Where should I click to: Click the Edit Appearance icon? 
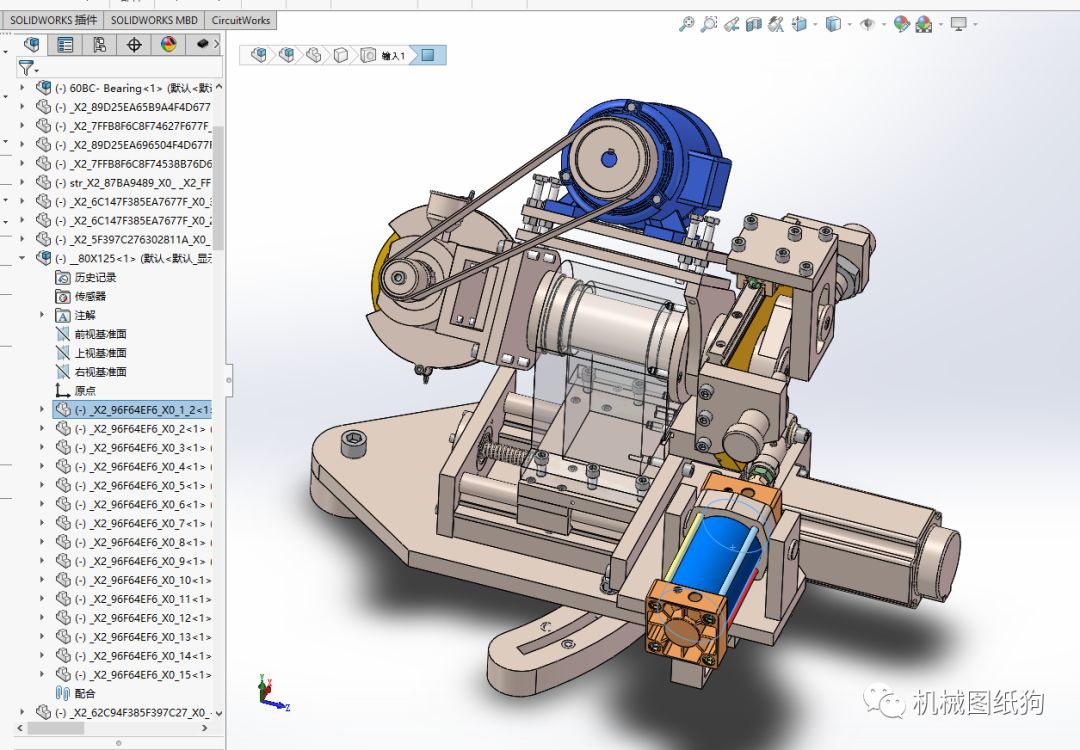pyautogui.click(x=901, y=24)
